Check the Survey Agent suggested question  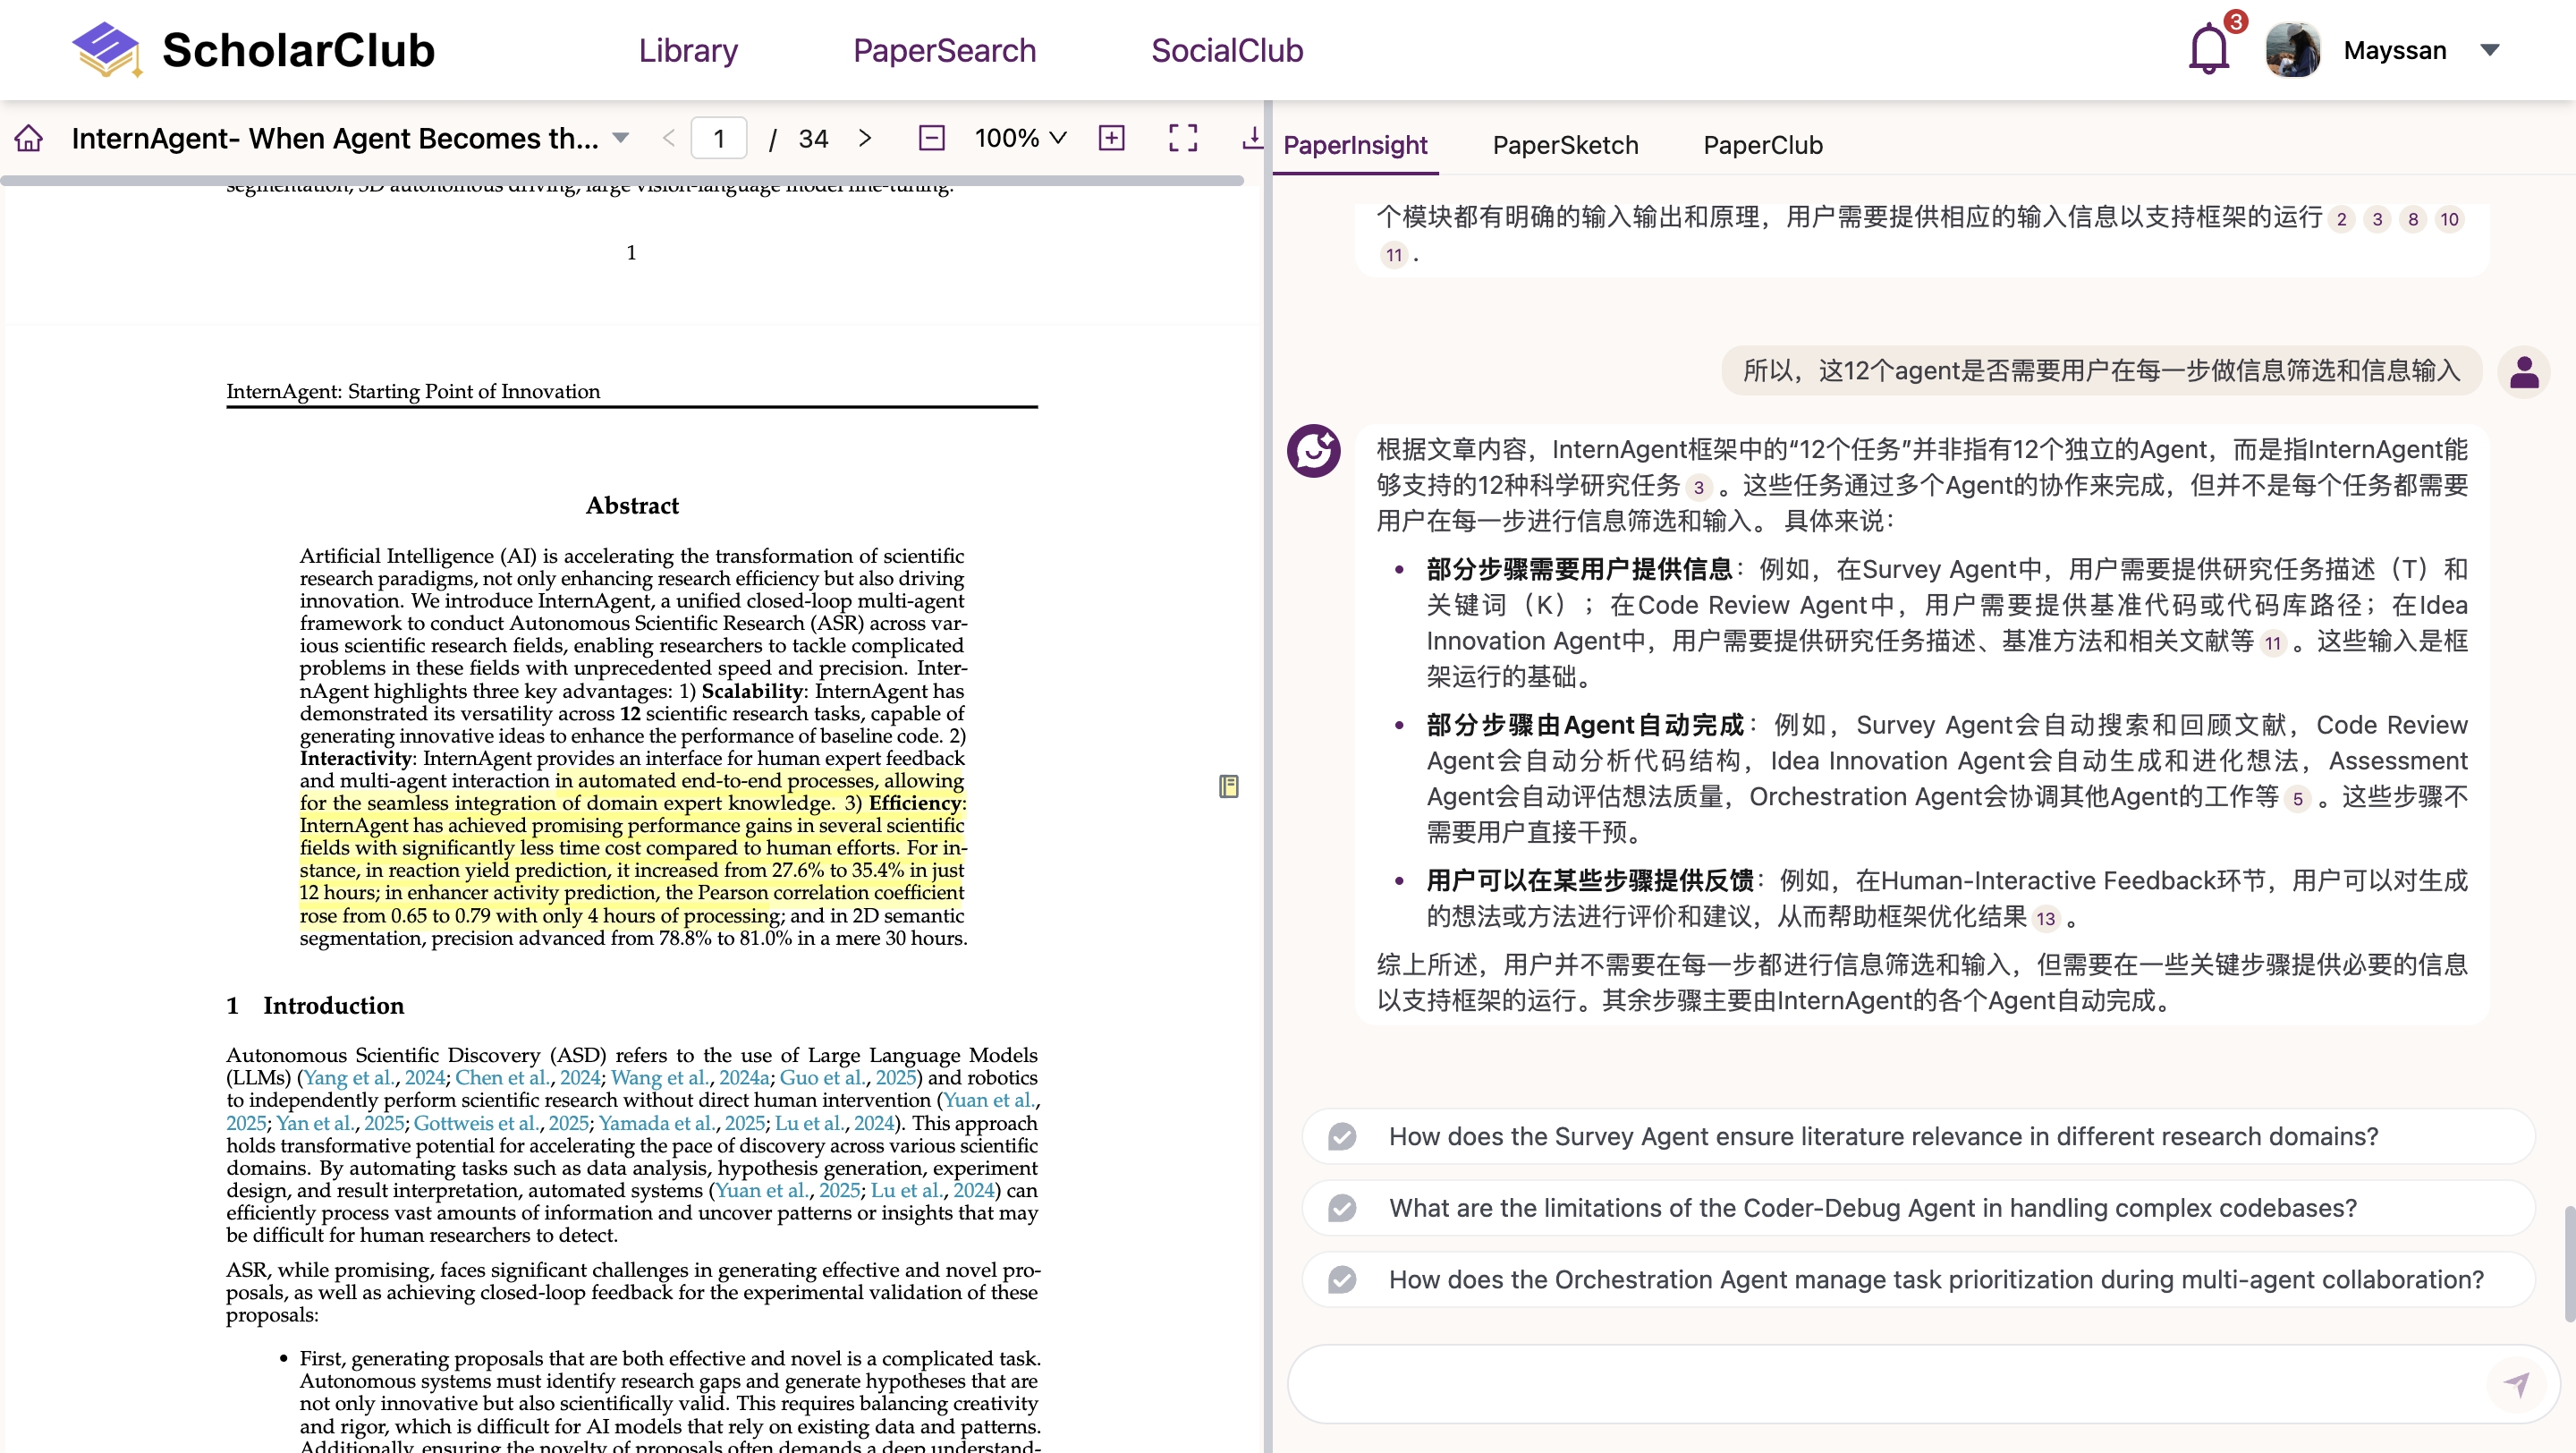pos(1342,1136)
